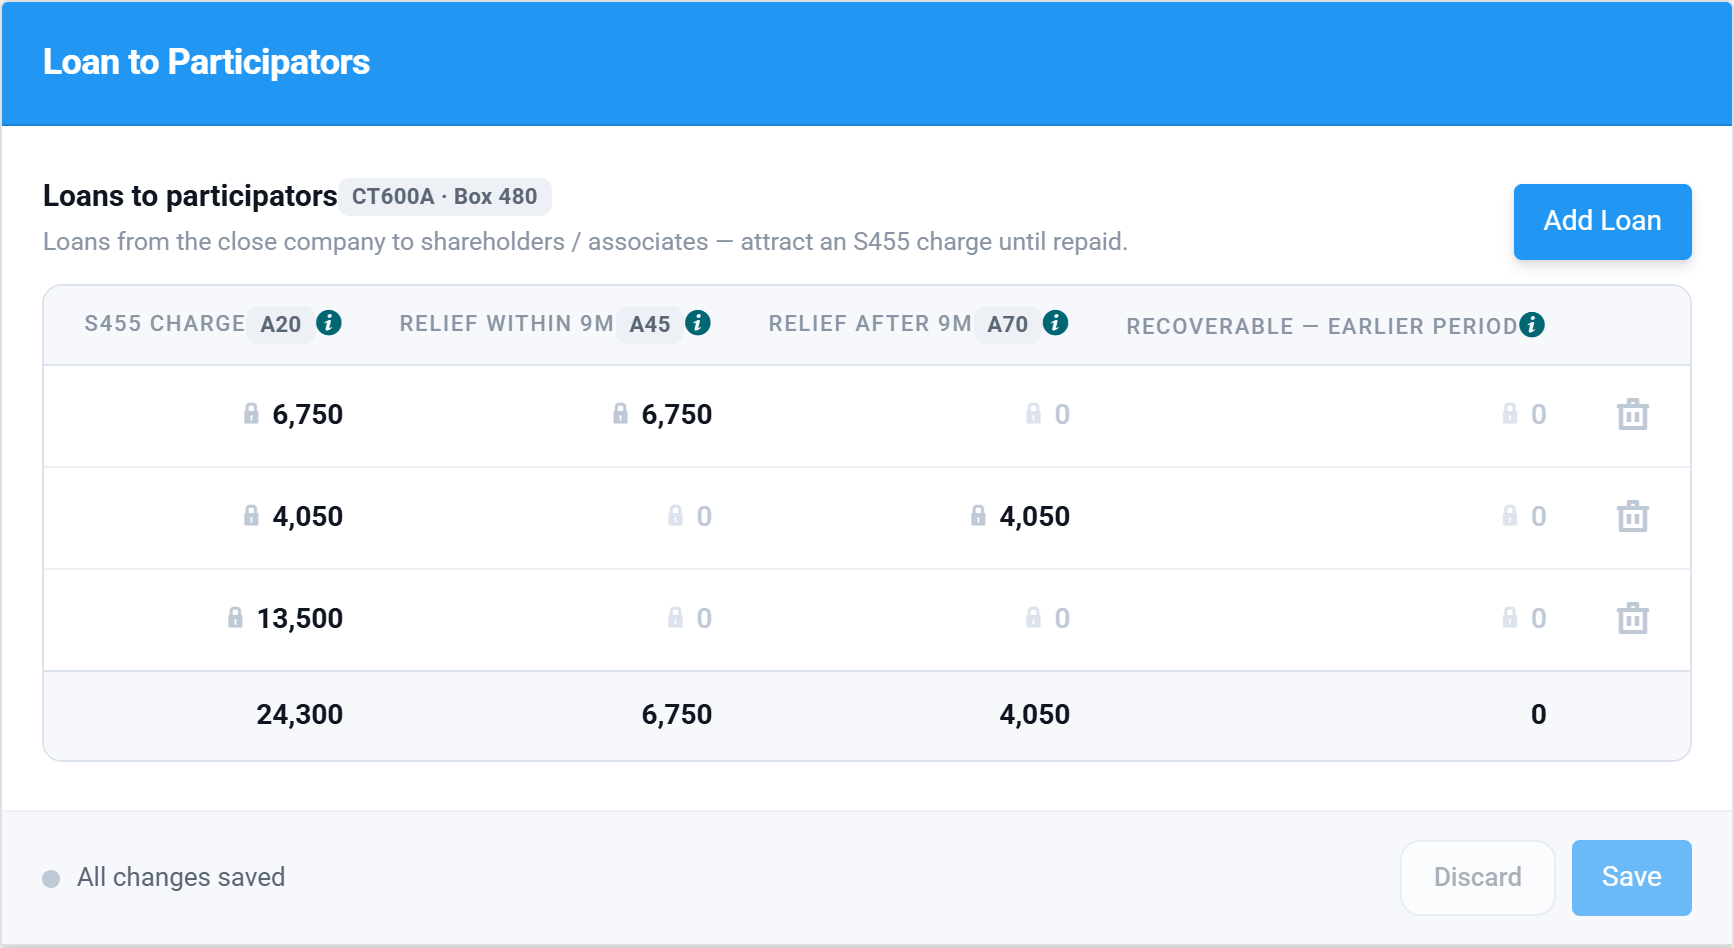Viewport: 1734px width, 948px height.
Task: Click the Recoverable Earlier Period info icon
Action: 1532,325
